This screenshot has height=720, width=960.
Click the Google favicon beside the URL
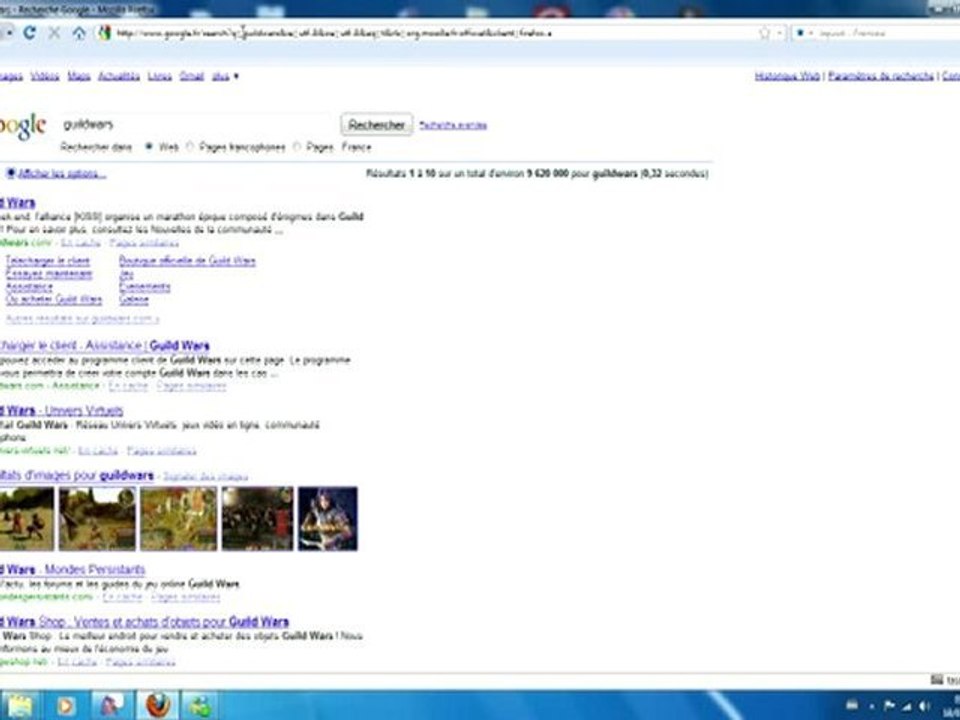[105, 33]
